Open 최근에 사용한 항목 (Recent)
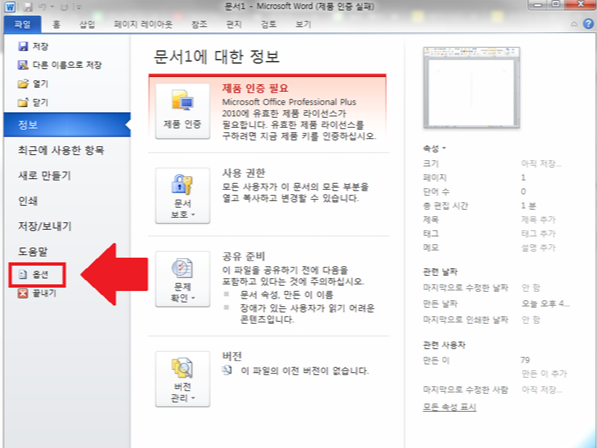 [61, 150]
